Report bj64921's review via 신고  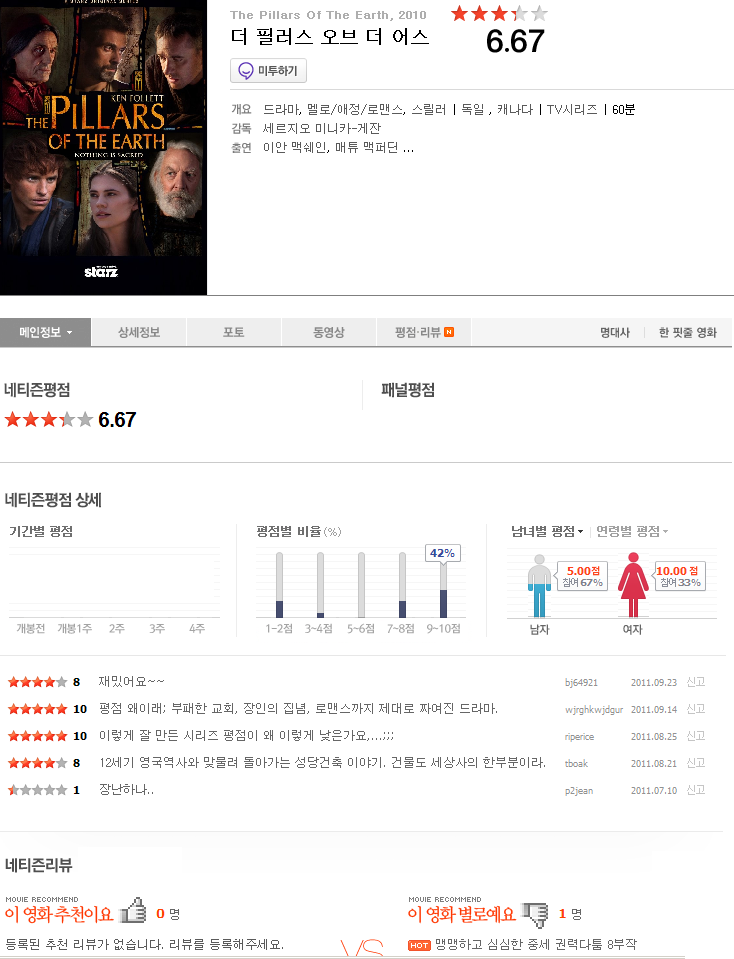(x=696, y=682)
